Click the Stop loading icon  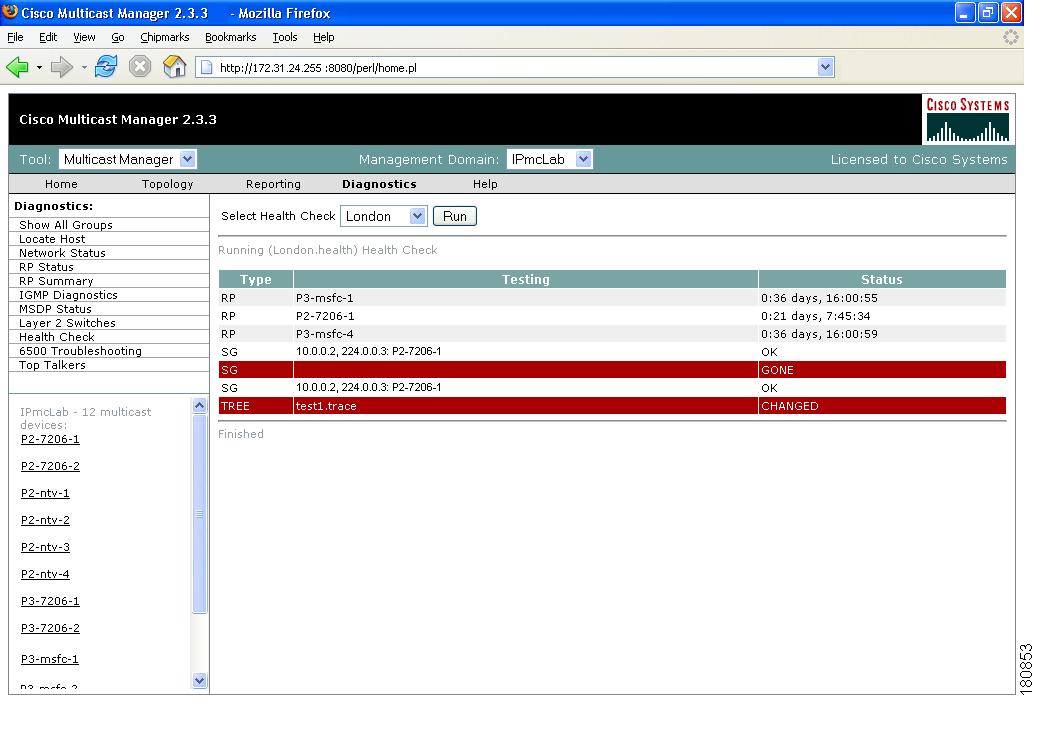coord(140,67)
